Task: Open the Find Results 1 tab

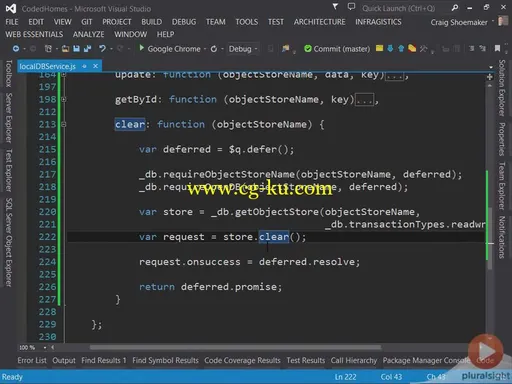Action: point(104,360)
